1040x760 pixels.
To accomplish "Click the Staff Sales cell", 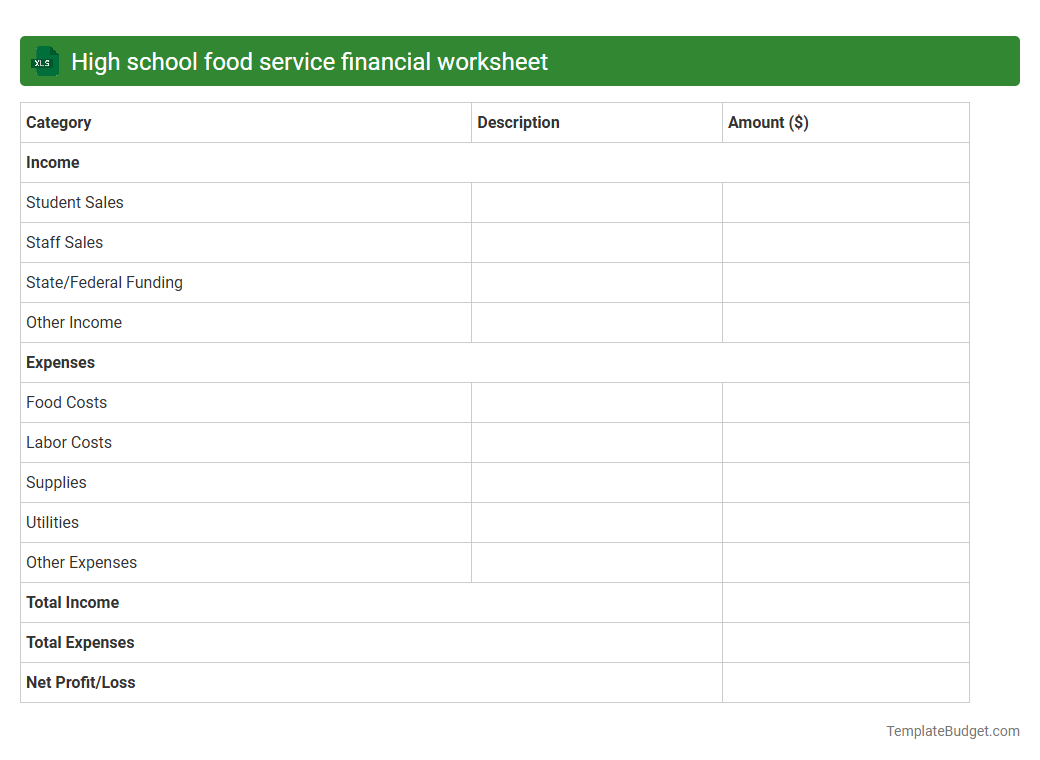I will click(64, 242).
